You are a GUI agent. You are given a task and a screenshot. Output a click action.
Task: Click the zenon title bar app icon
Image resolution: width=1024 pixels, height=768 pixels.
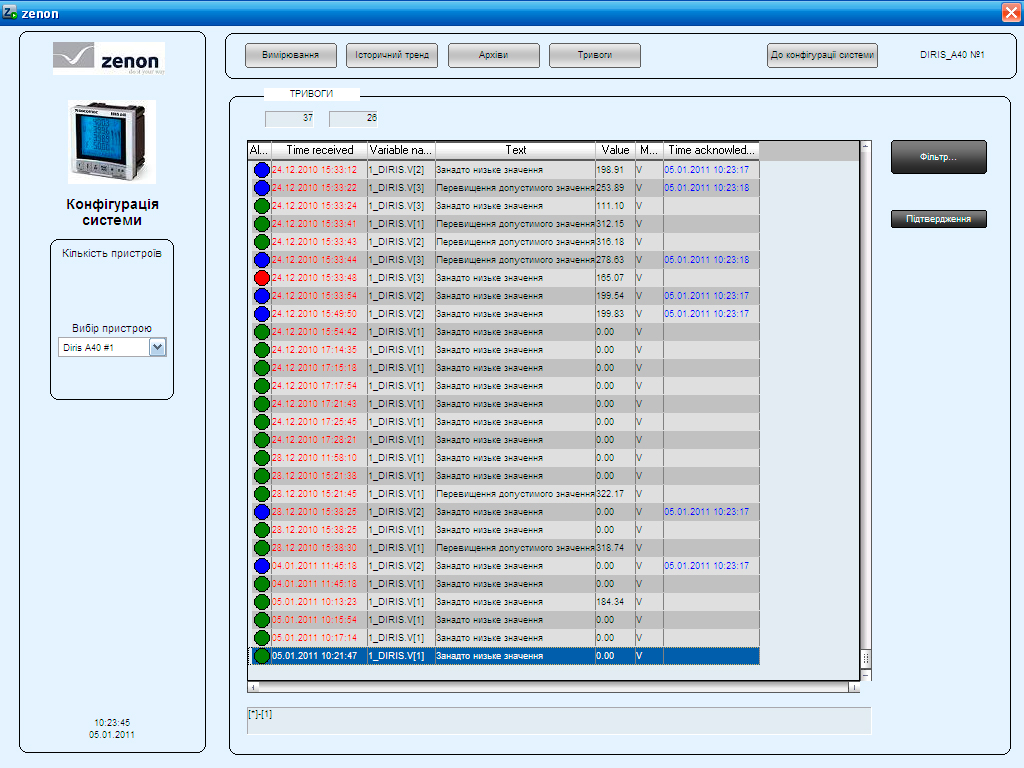click(11, 11)
